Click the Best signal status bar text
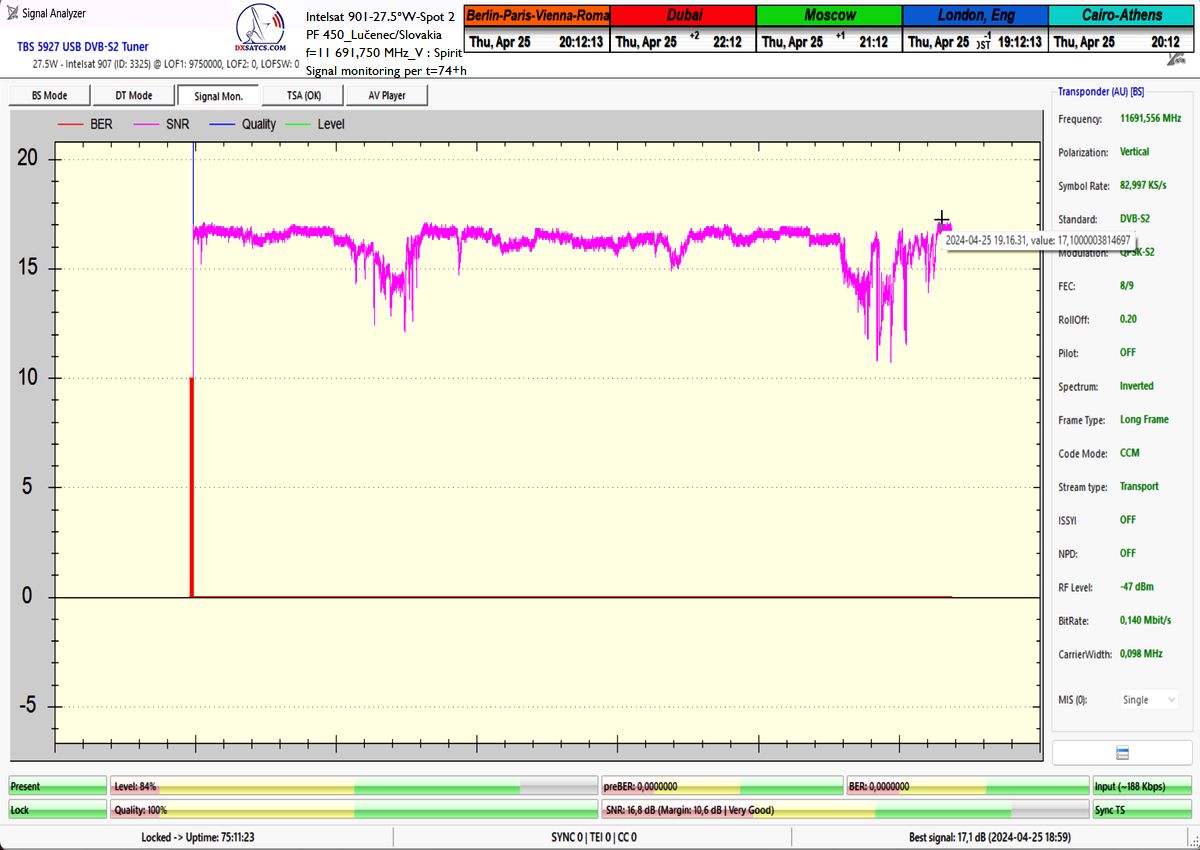 coord(987,836)
